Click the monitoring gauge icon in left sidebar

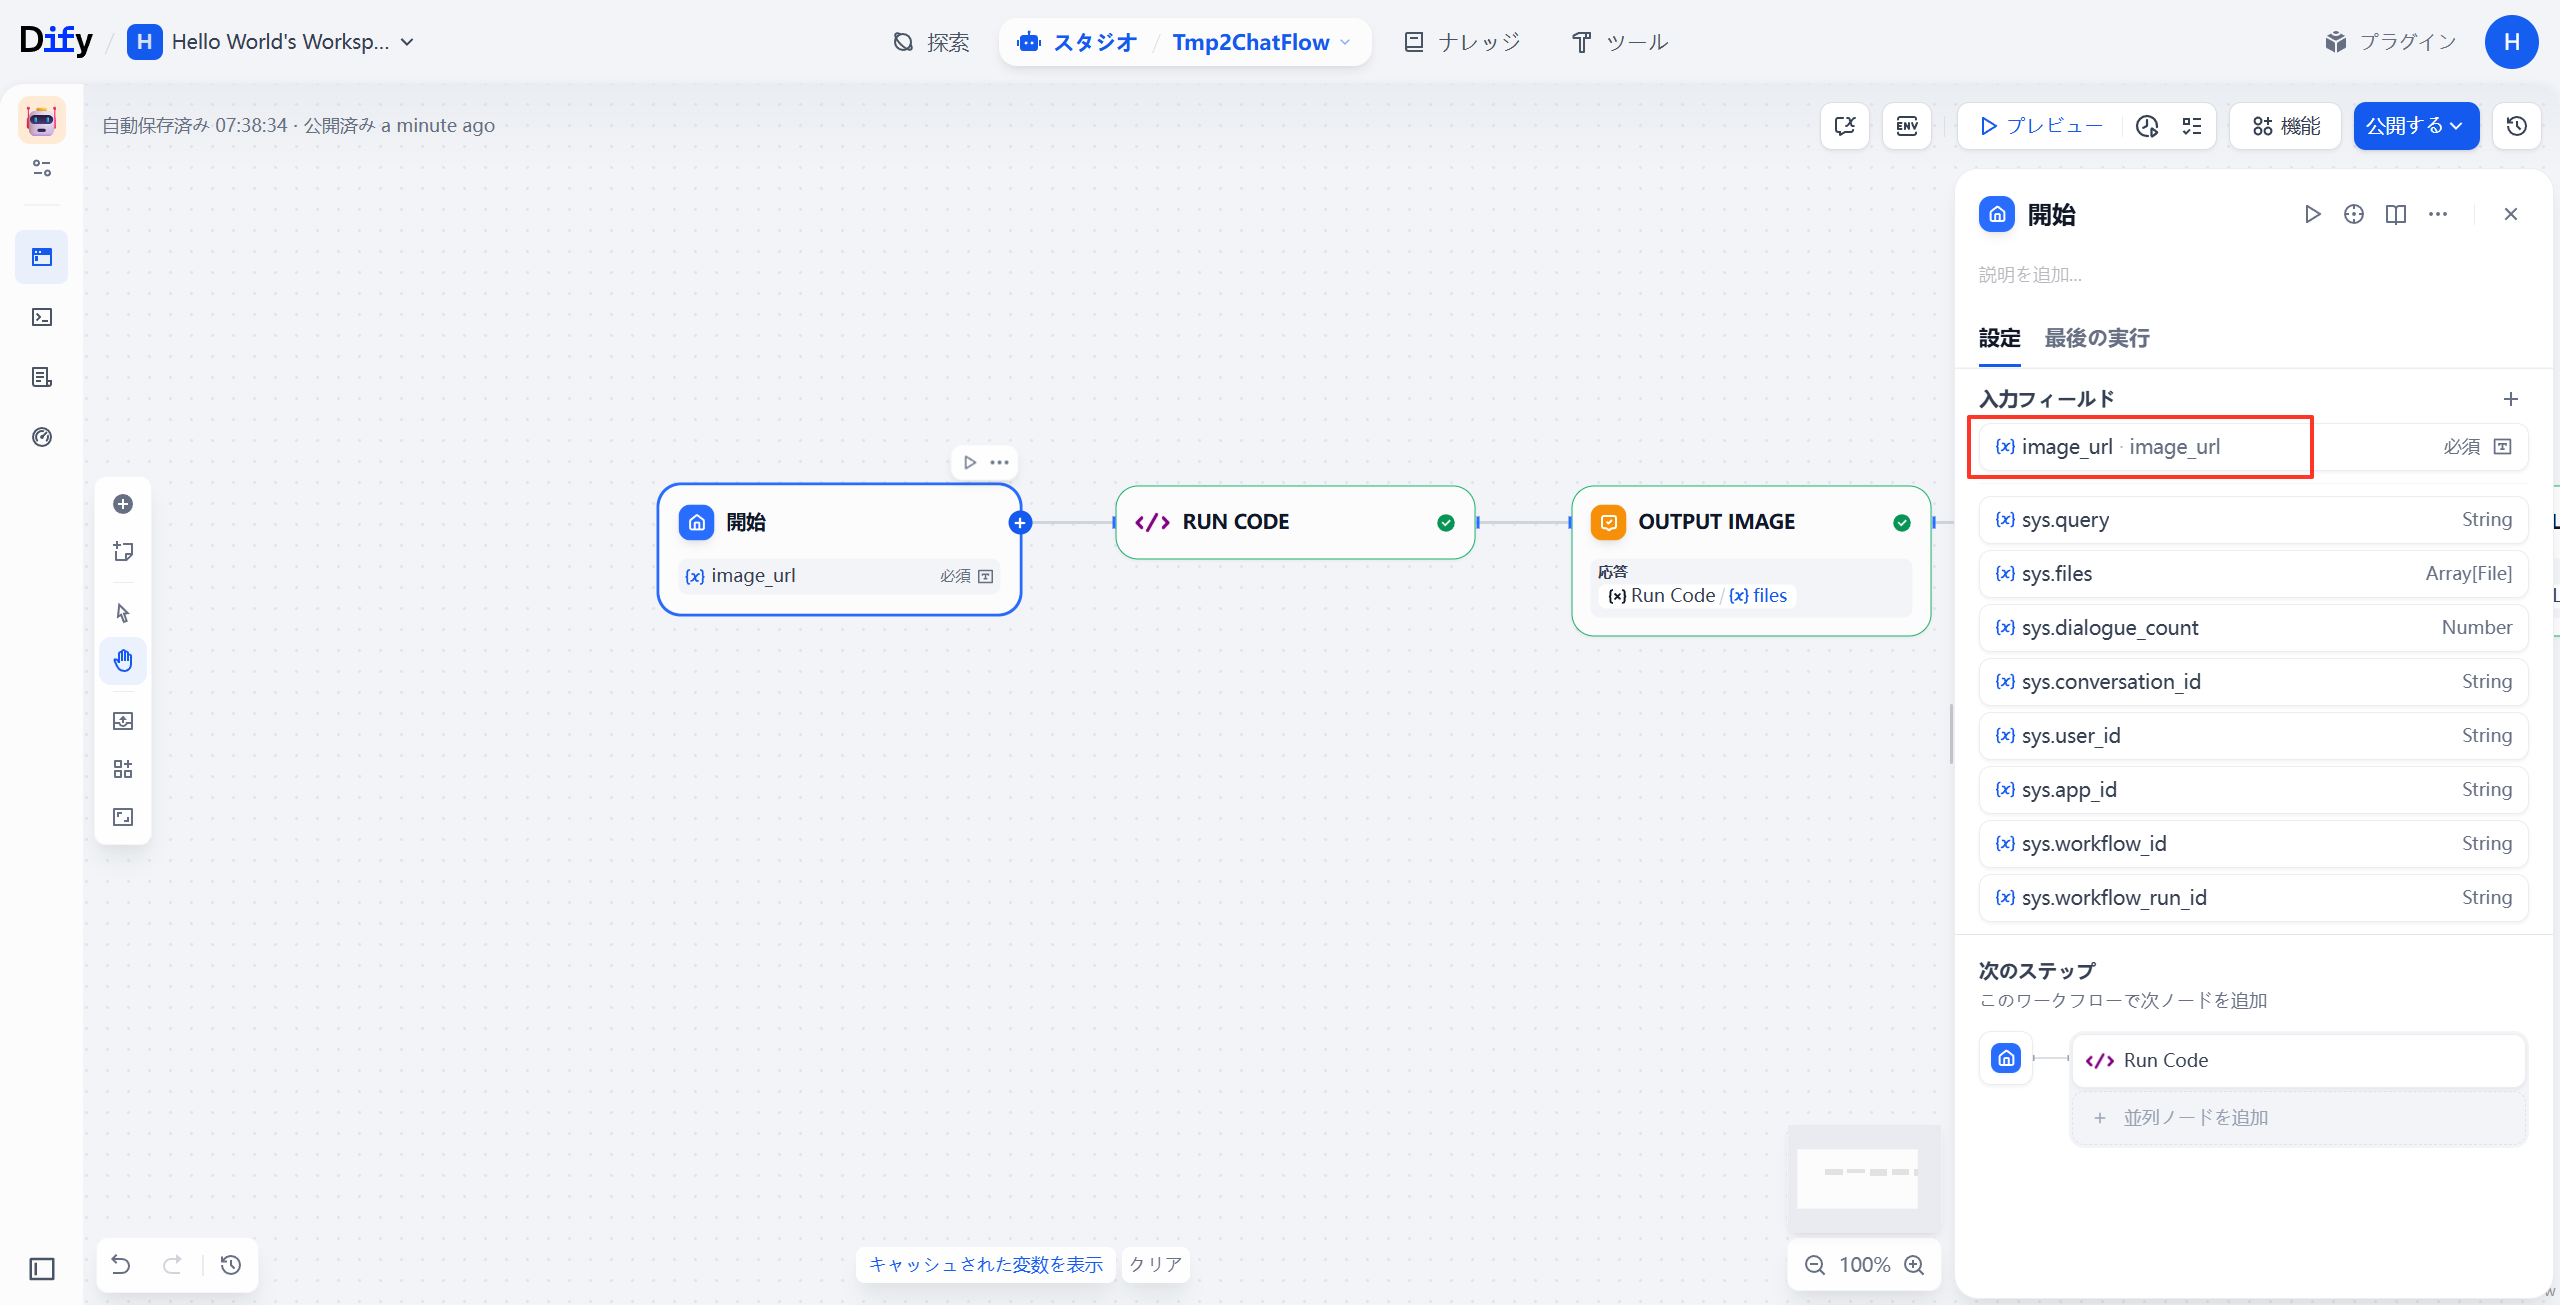[42, 437]
